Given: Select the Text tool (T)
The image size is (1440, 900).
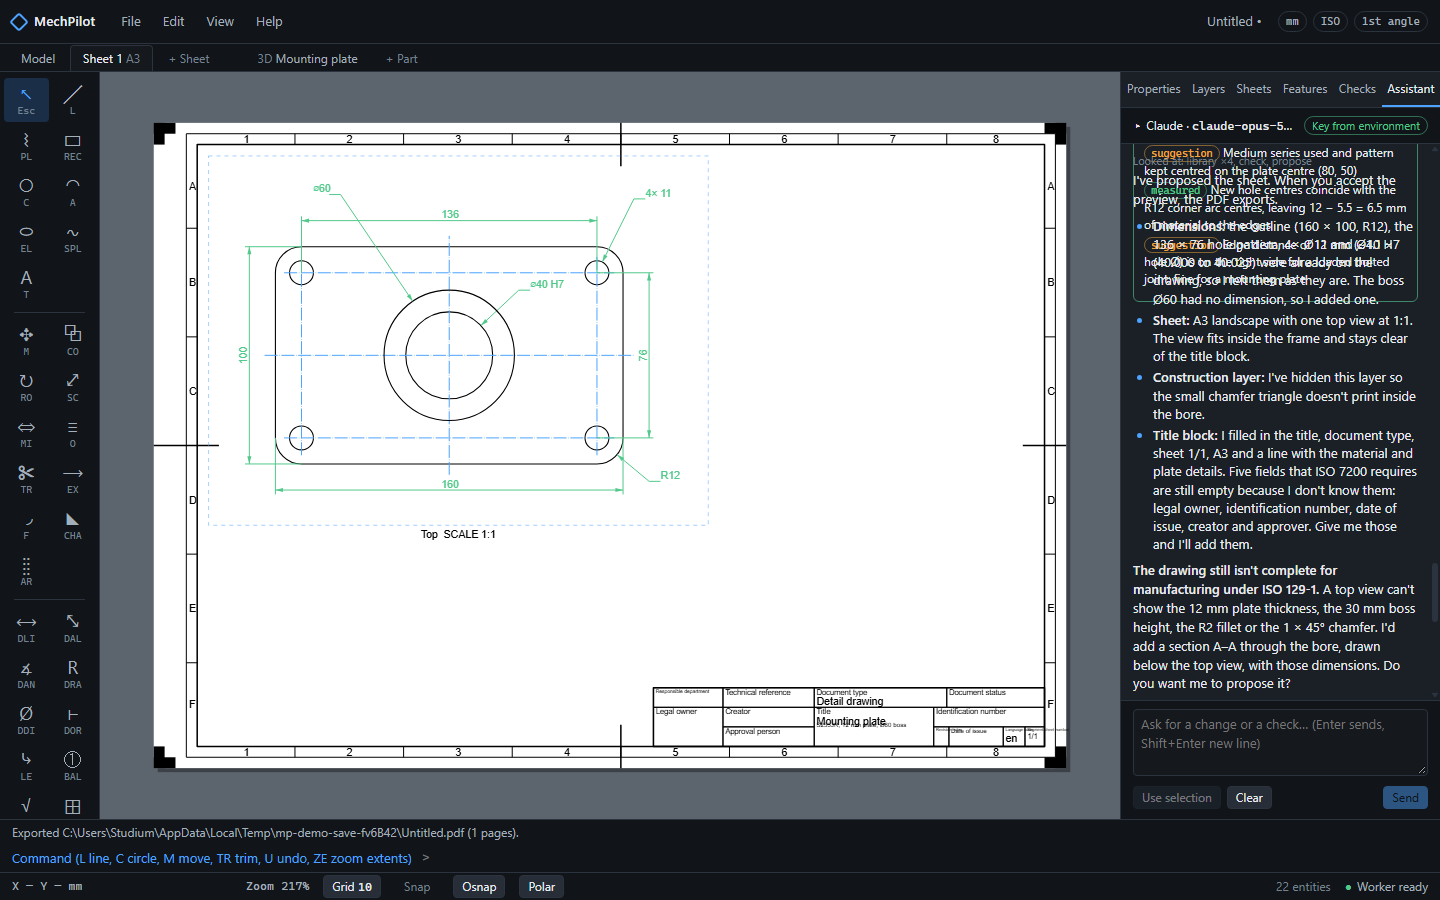Looking at the screenshot, I should 26,284.
